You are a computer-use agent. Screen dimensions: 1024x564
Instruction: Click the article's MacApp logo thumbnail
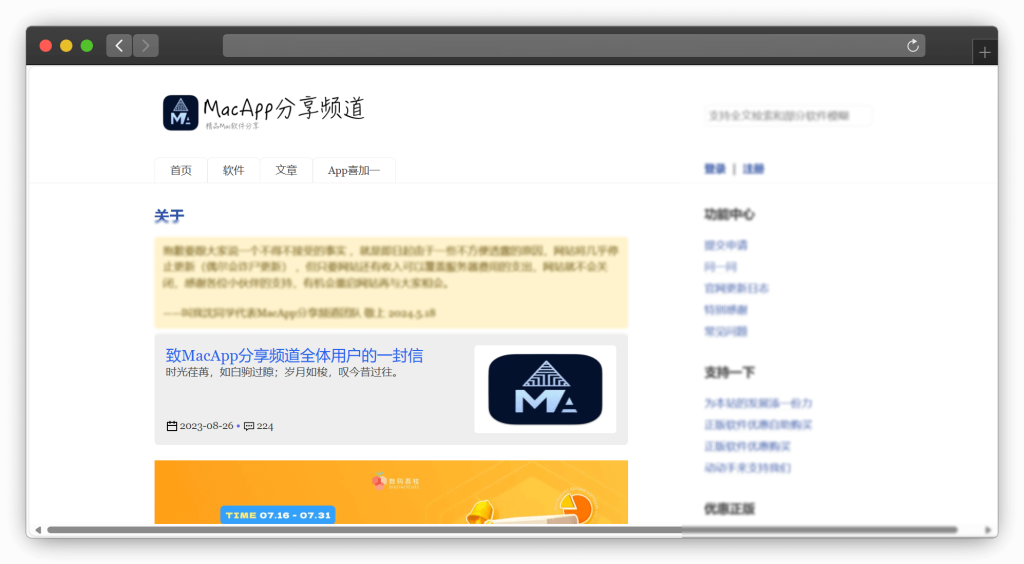pos(545,389)
